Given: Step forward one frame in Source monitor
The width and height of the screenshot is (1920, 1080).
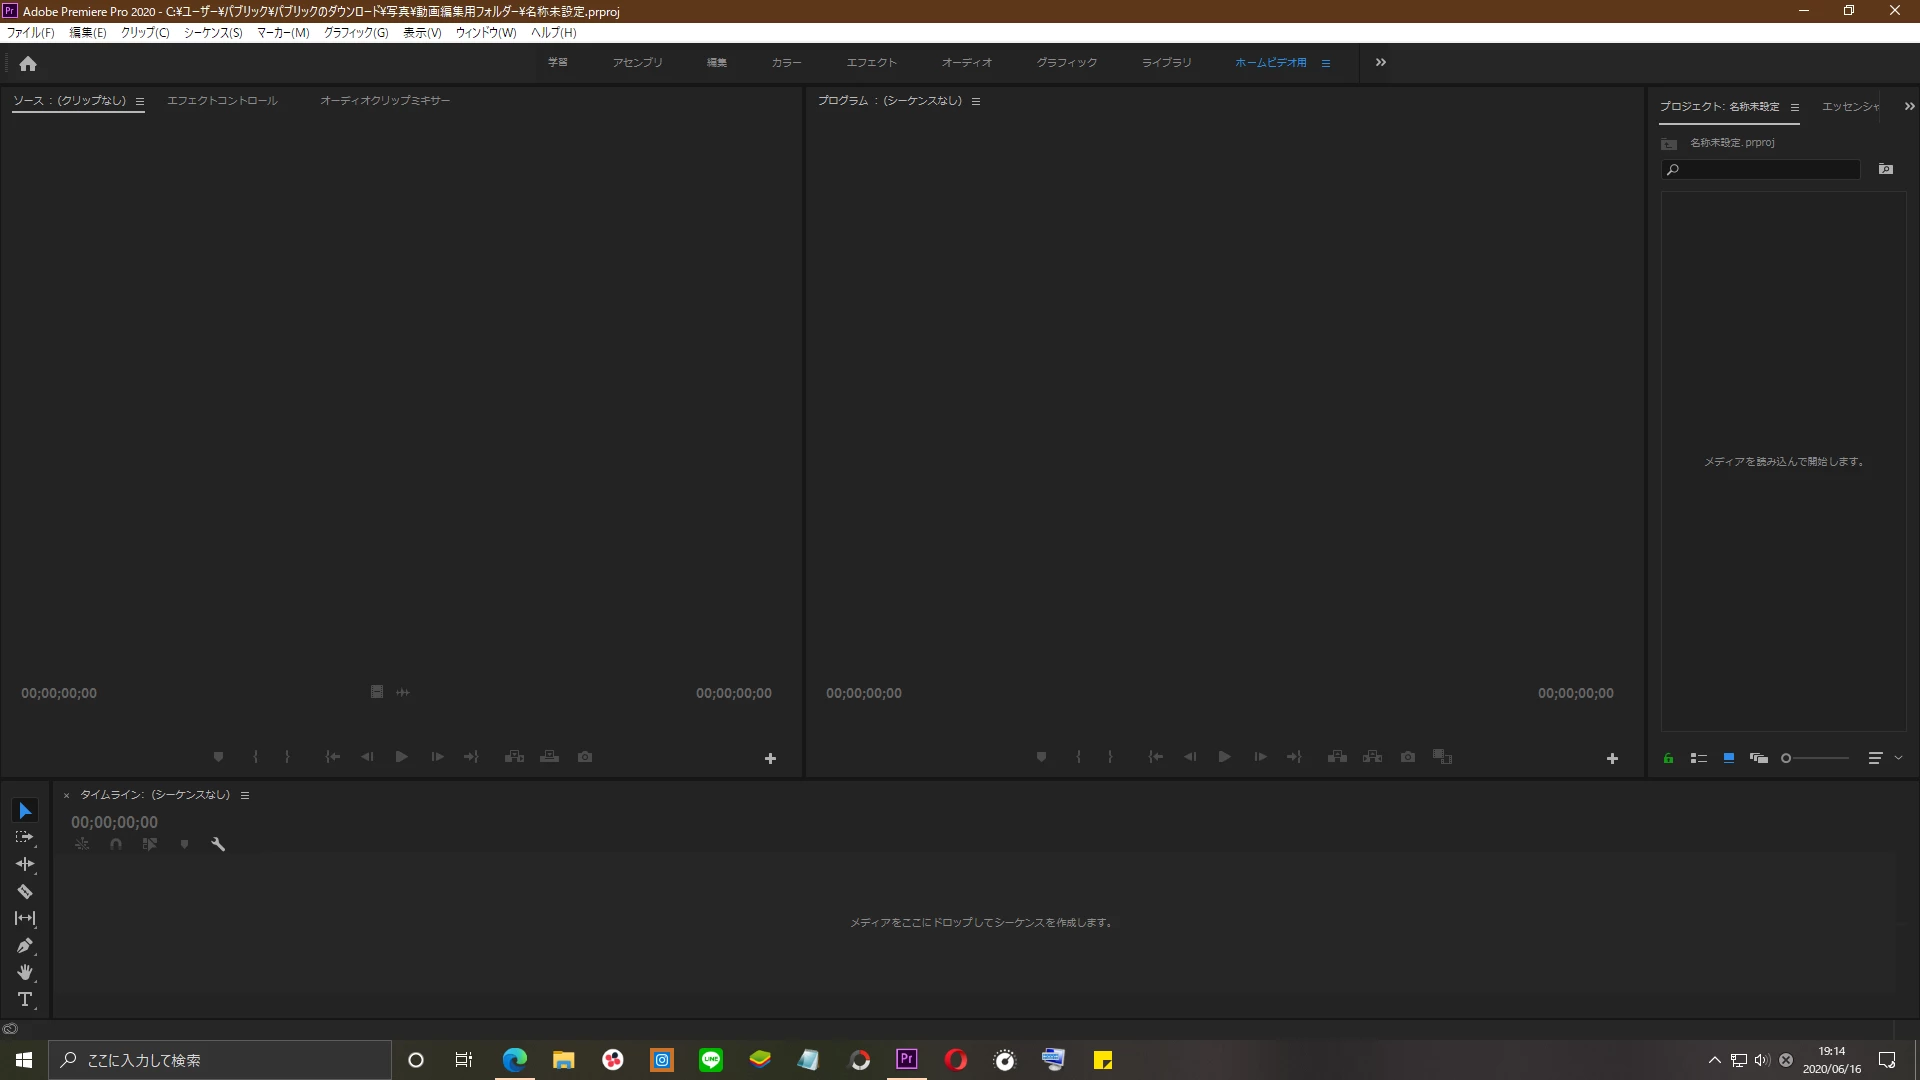Looking at the screenshot, I should (437, 757).
